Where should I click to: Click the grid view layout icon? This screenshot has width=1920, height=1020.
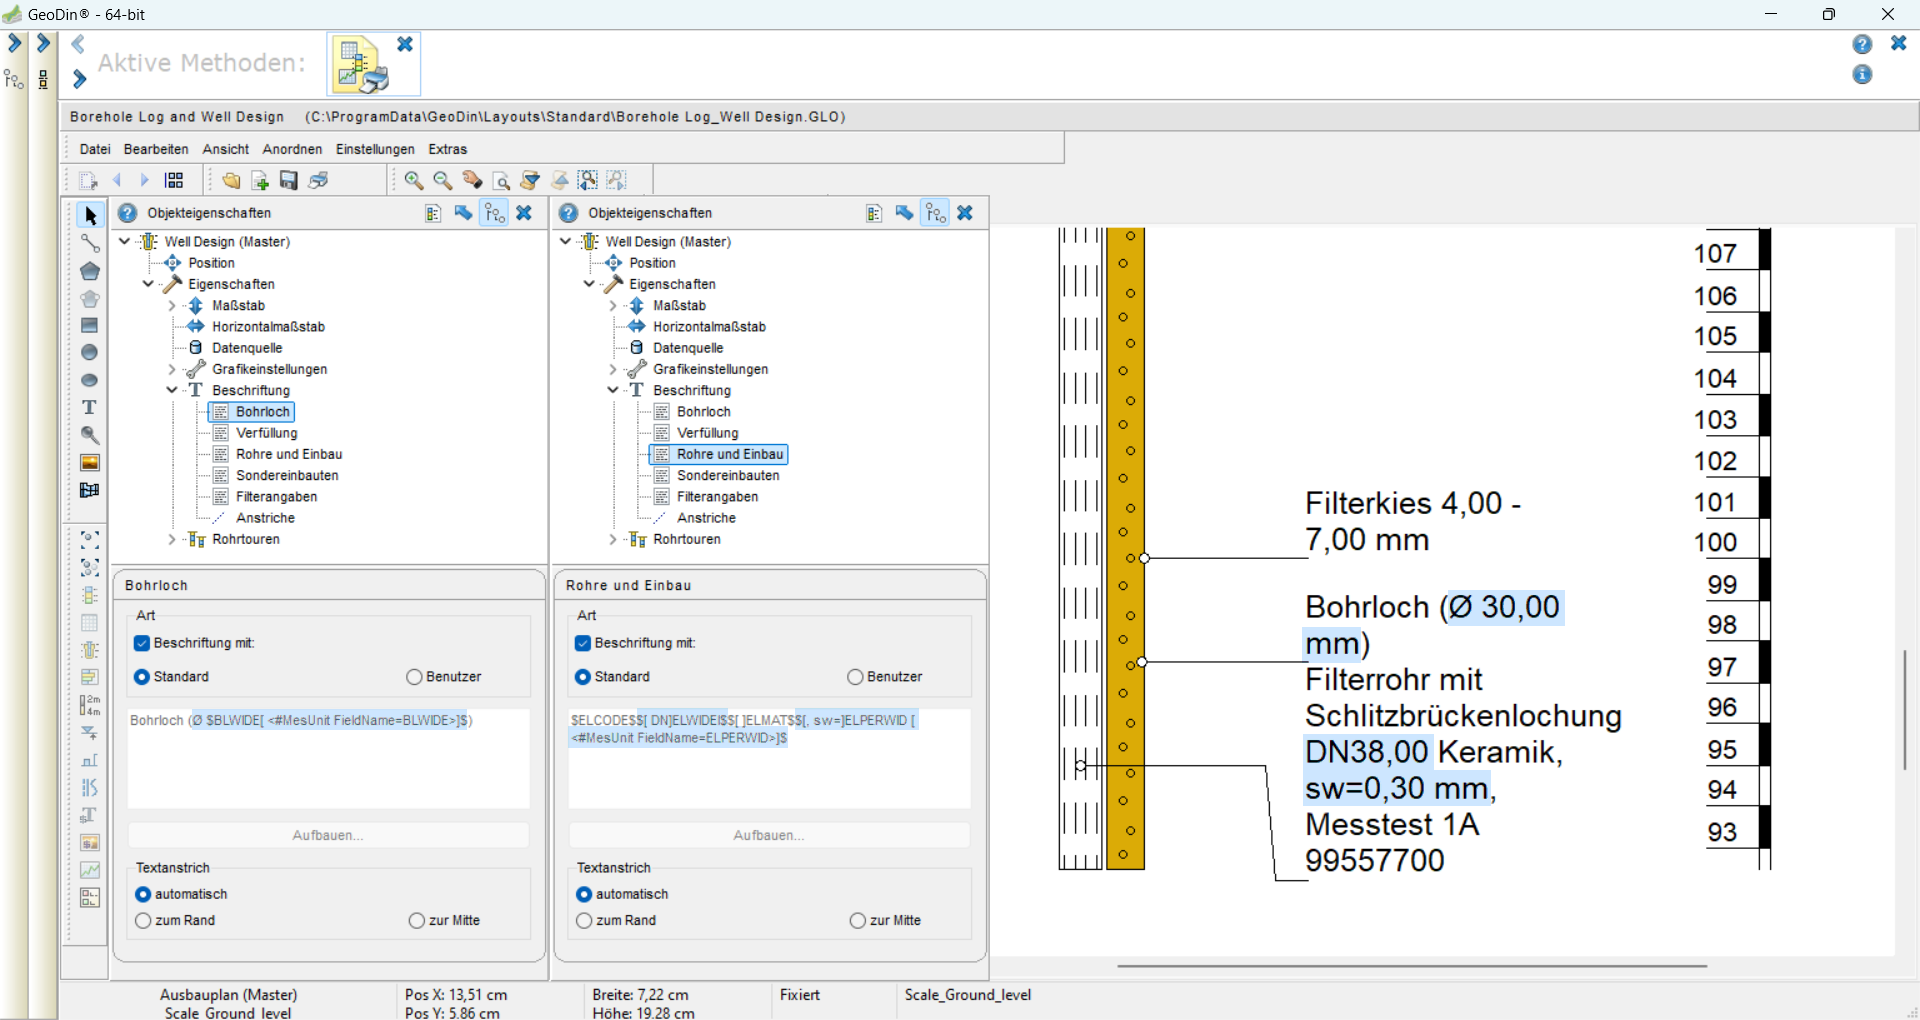tap(174, 180)
